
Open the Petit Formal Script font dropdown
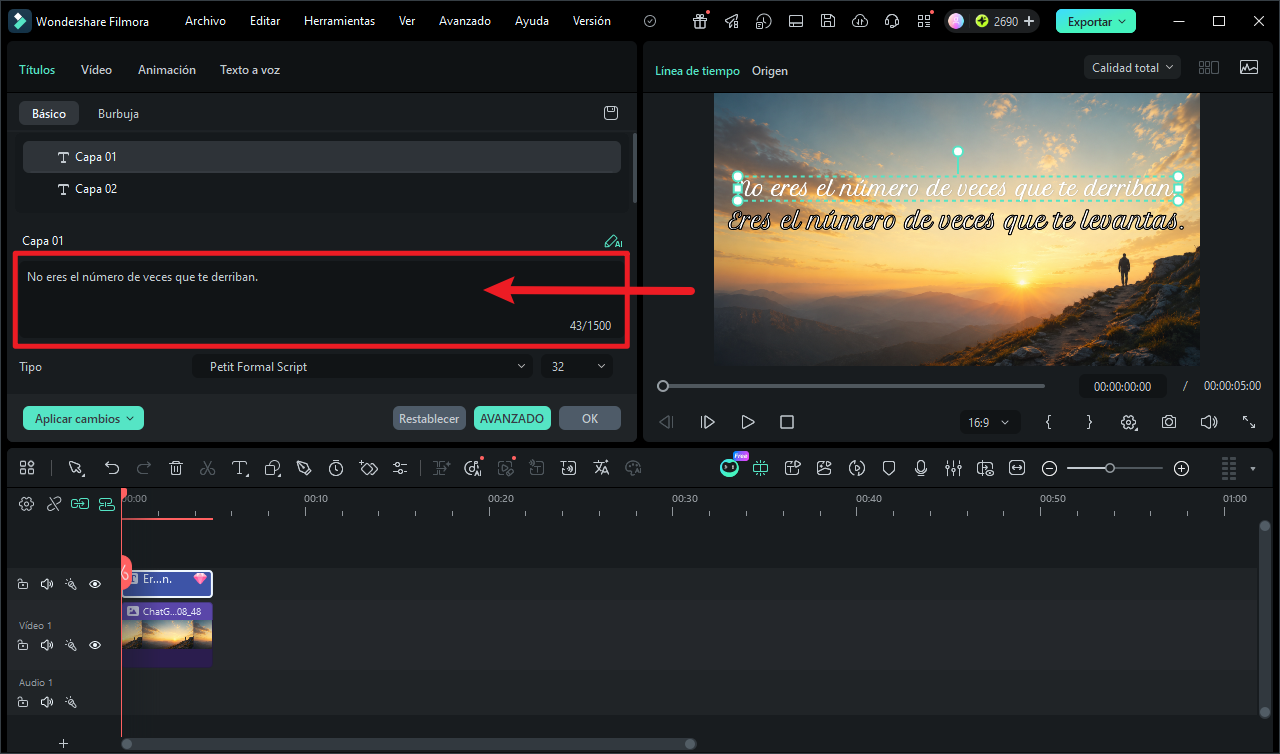pos(362,367)
